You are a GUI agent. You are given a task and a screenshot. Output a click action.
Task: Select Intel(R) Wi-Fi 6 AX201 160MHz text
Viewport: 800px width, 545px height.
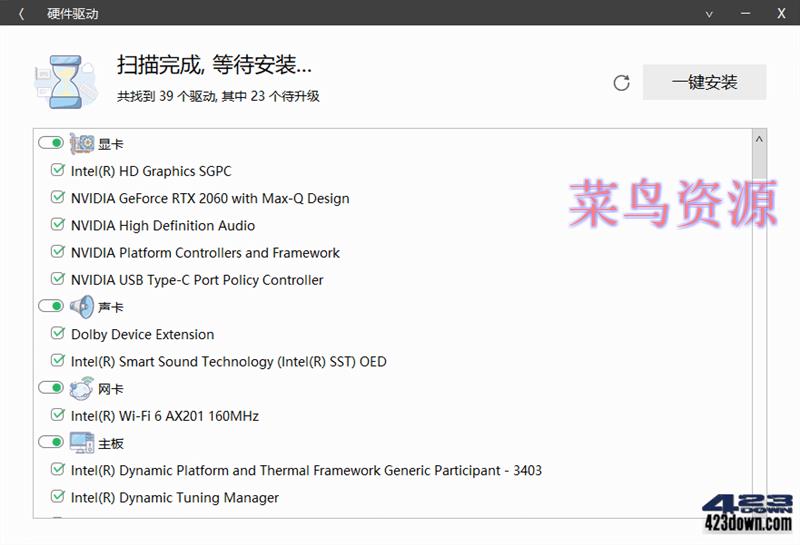coord(165,416)
